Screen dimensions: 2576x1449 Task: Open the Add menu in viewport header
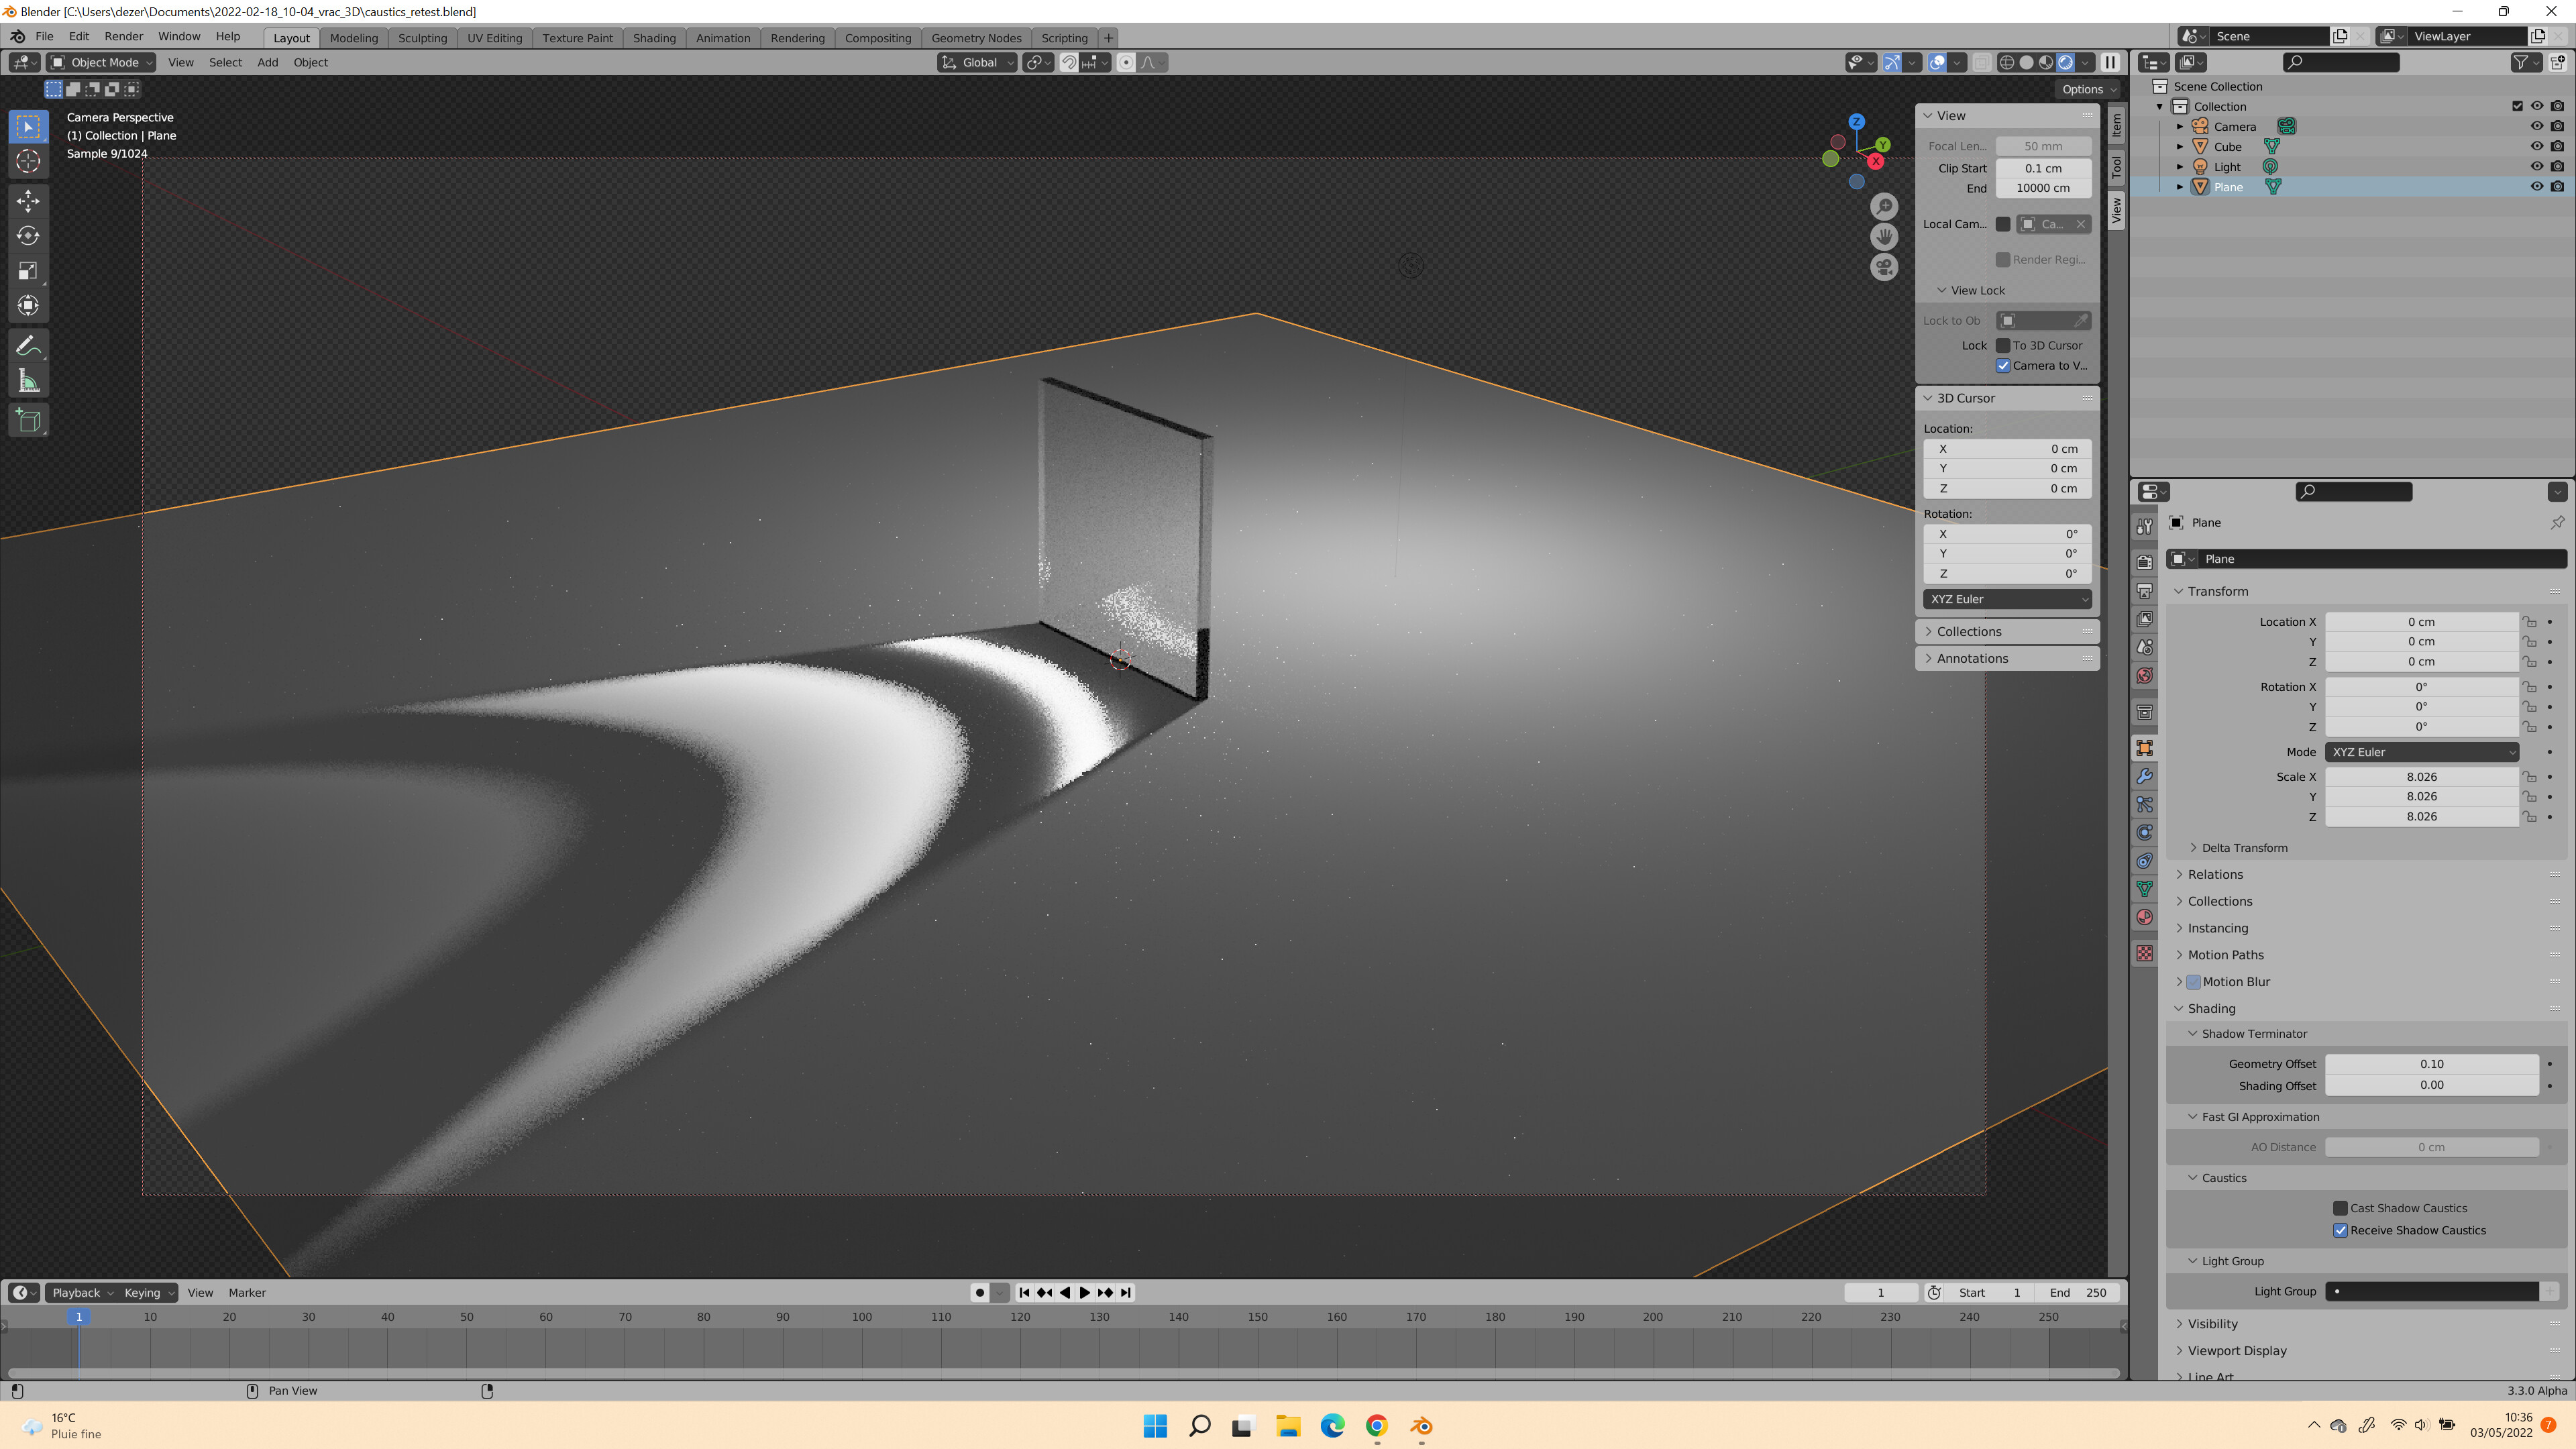click(x=267, y=62)
